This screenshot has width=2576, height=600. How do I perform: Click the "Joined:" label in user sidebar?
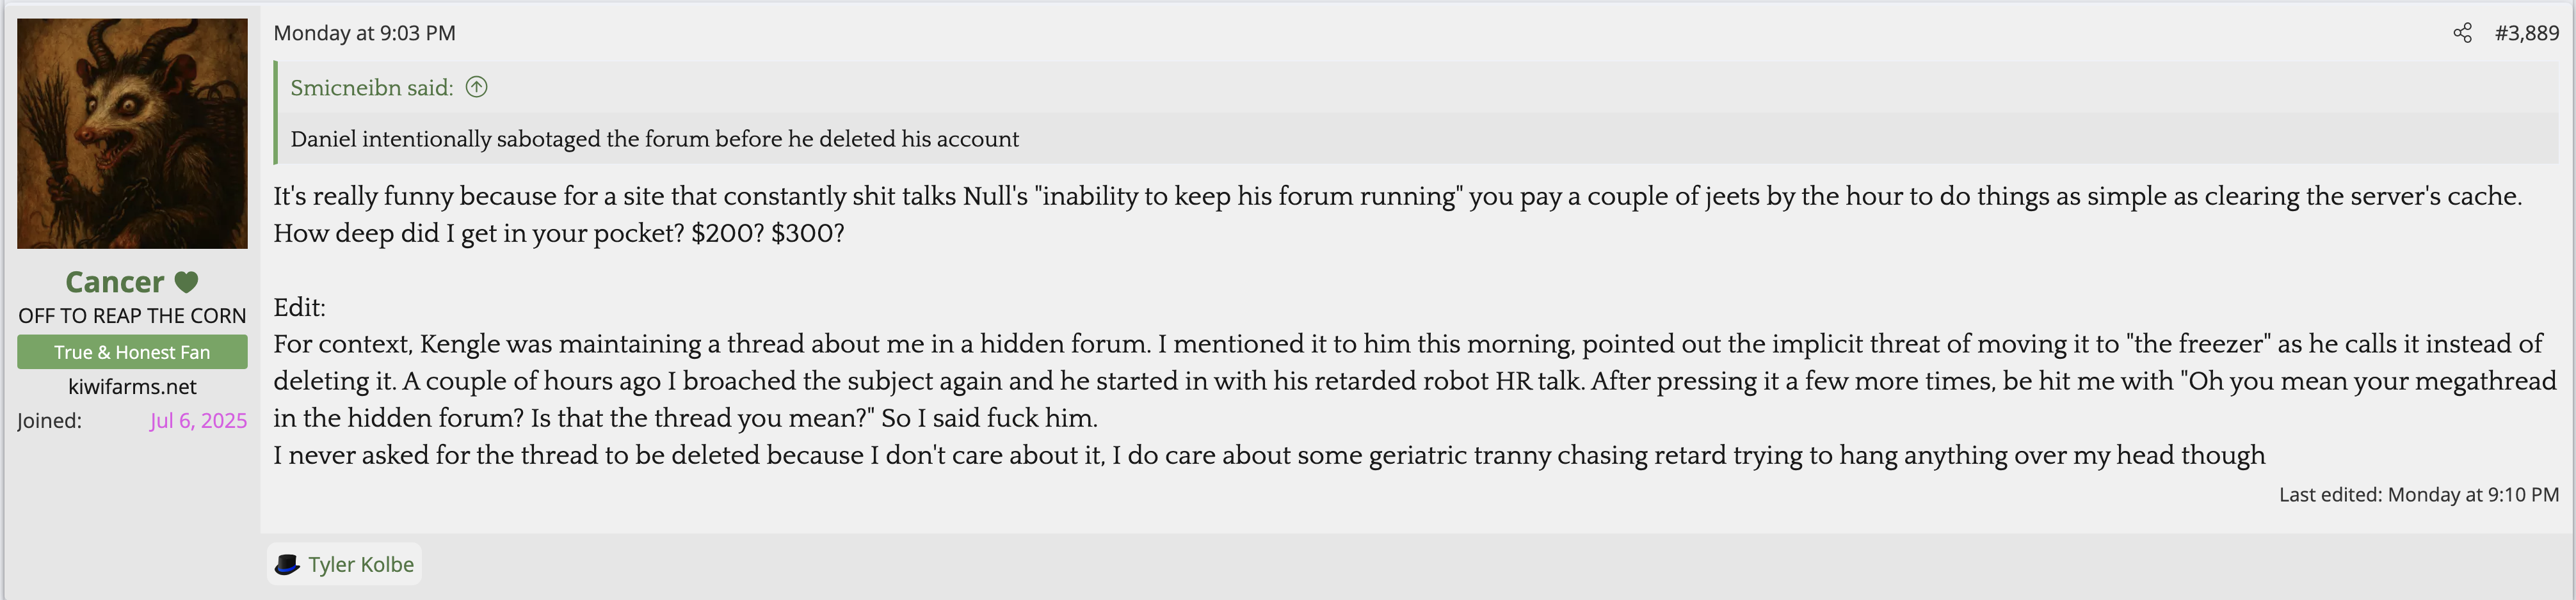coord(50,420)
